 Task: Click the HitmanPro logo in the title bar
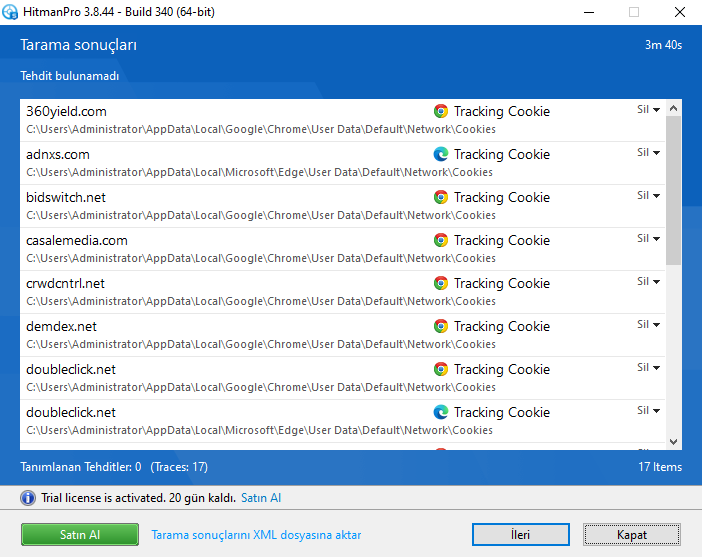pos(10,12)
